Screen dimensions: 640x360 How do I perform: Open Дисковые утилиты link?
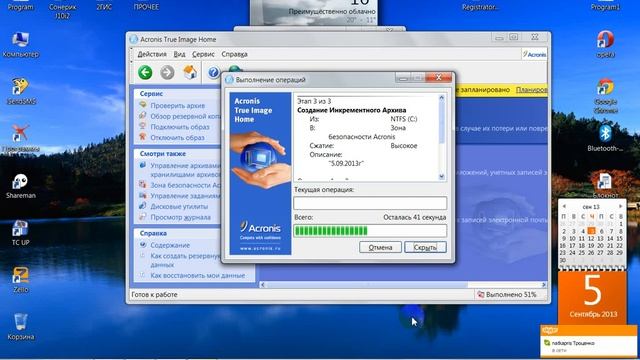coord(179,206)
